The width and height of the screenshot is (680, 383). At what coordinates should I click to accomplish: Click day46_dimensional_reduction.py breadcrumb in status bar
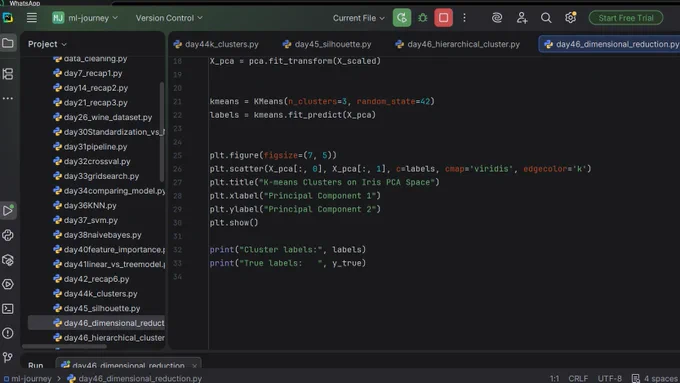[135, 378]
